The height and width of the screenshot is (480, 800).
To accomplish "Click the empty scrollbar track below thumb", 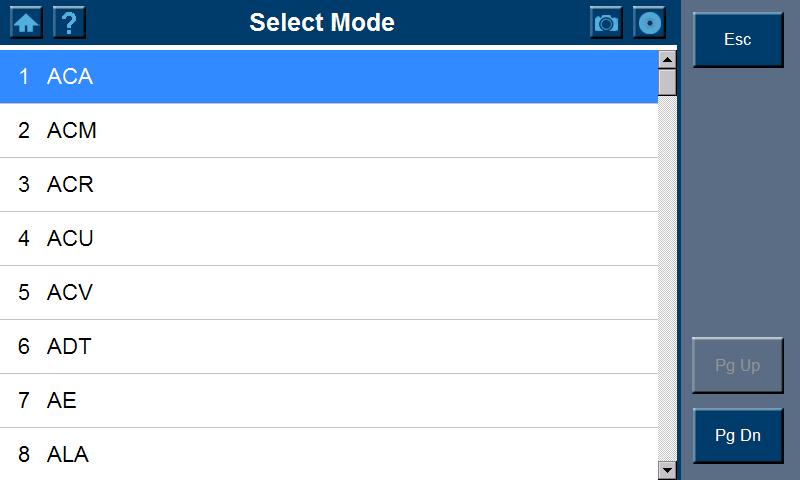I will point(667,280).
